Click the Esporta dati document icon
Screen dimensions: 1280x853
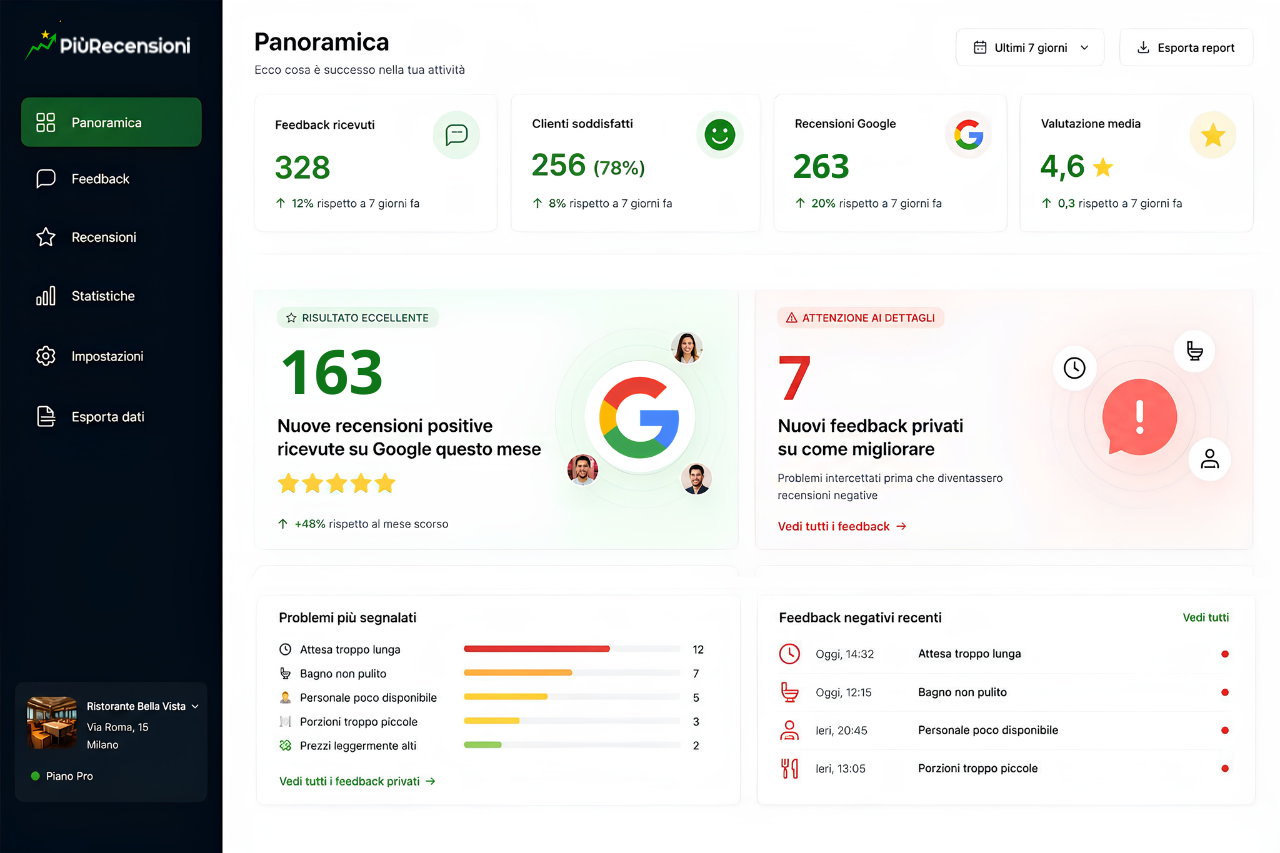pyautogui.click(x=45, y=417)
